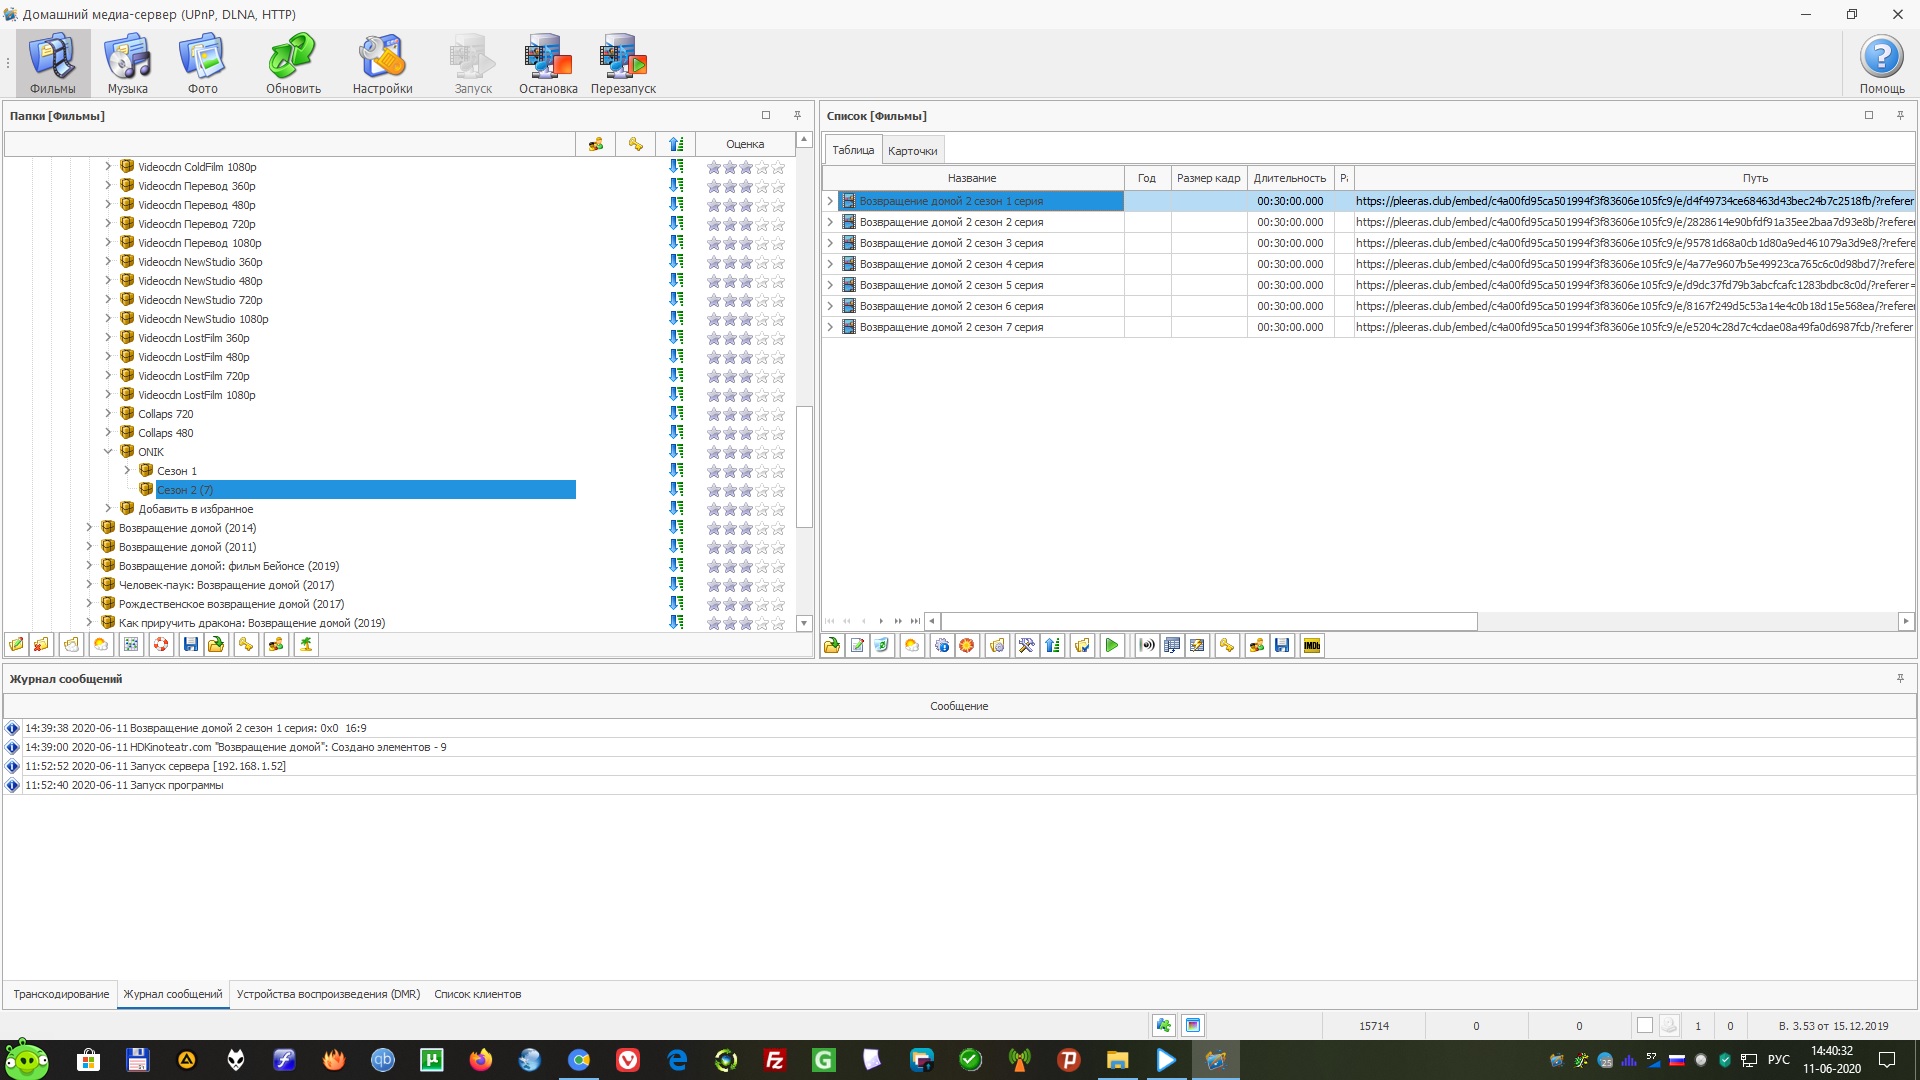Pin the Журнал сообщений panel

[x=1900, y=679]
